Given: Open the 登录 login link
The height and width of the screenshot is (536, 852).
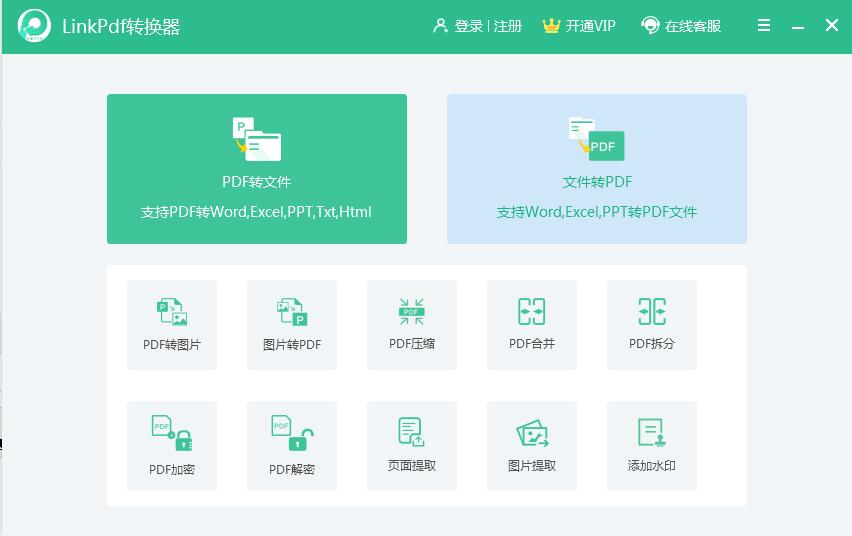Looking at the screenshot, I should click(x=468, y=26).
